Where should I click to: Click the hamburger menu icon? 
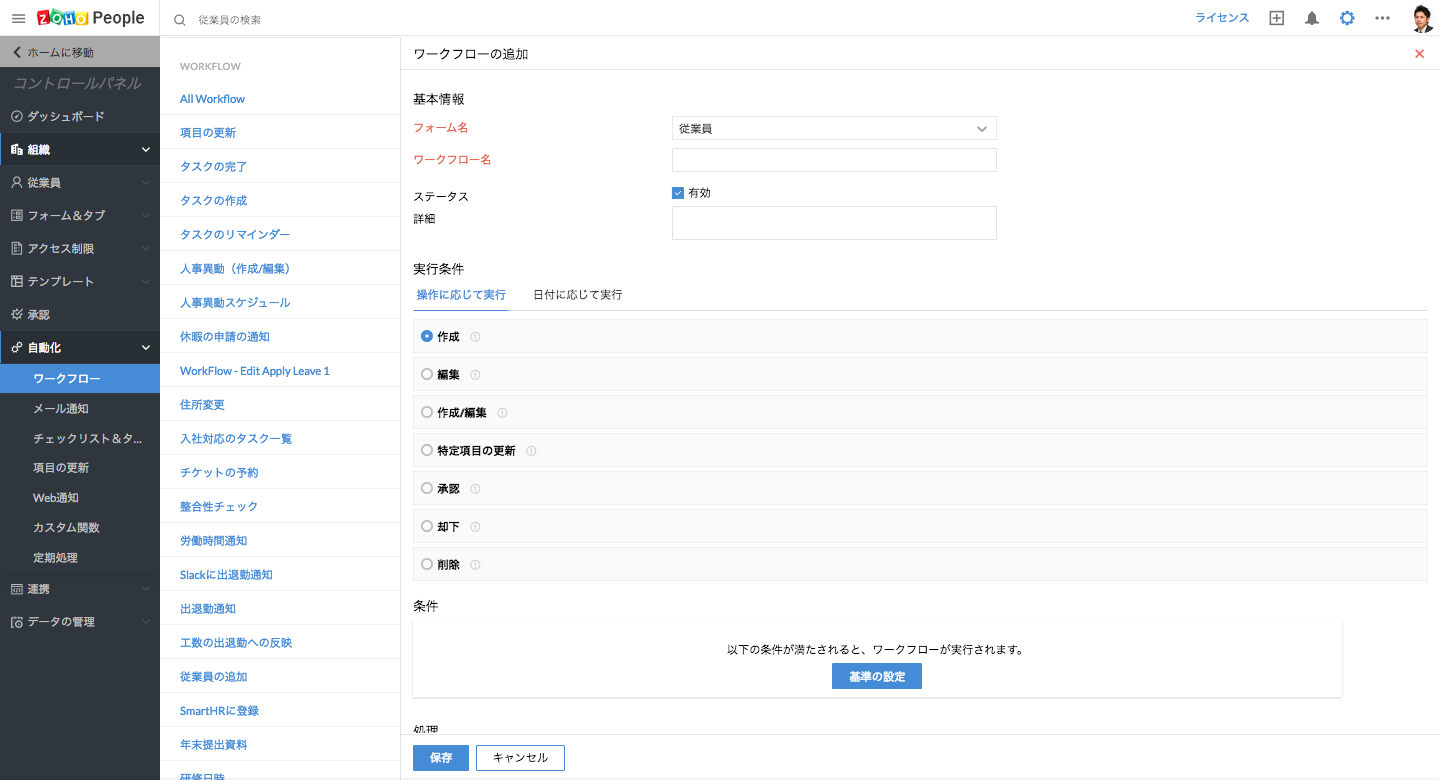(x=18, y=19)
